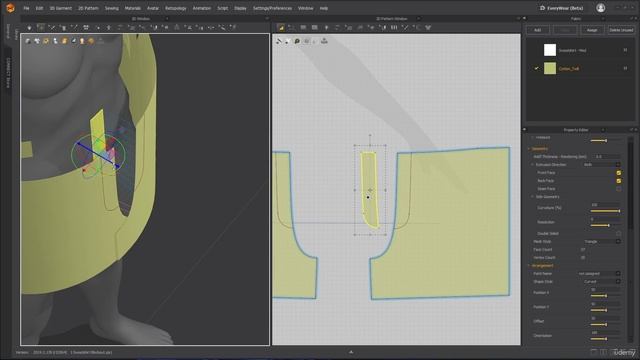Click the highlighted yellow Transform Pattern tool in 2D toolbar
640x360 pixels.
pos(281,27)
